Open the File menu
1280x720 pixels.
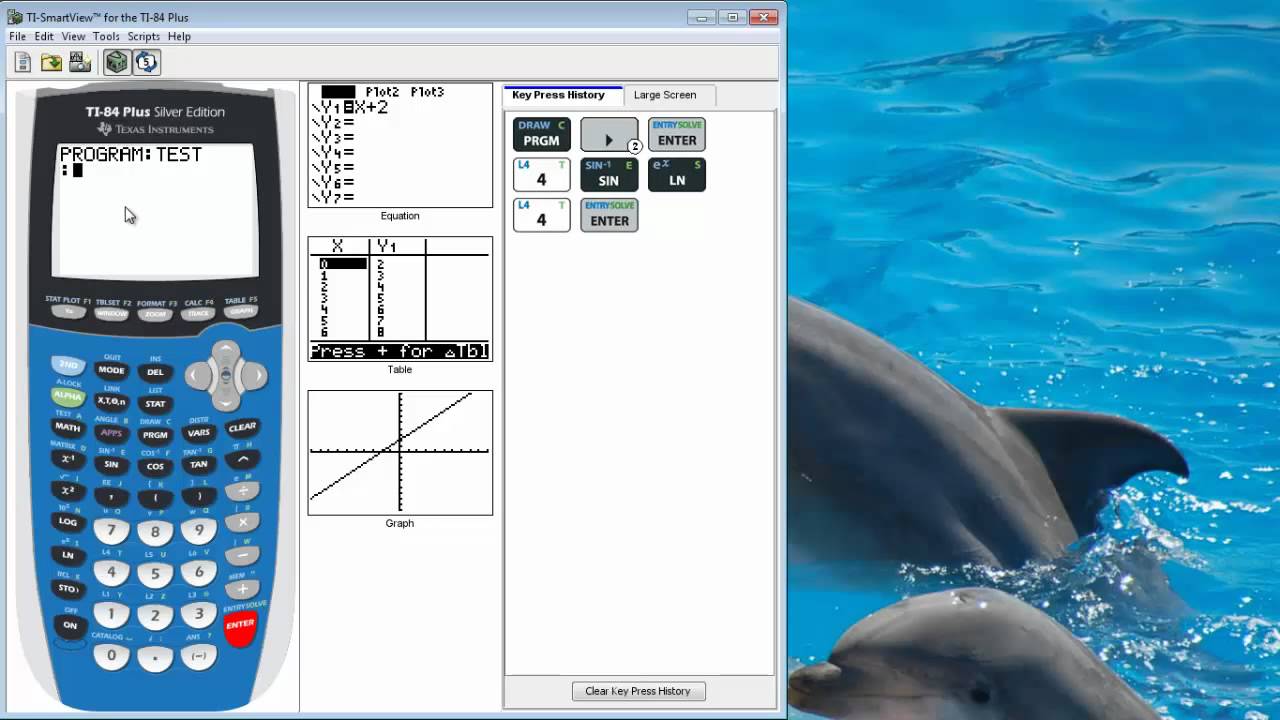[17, 36]
